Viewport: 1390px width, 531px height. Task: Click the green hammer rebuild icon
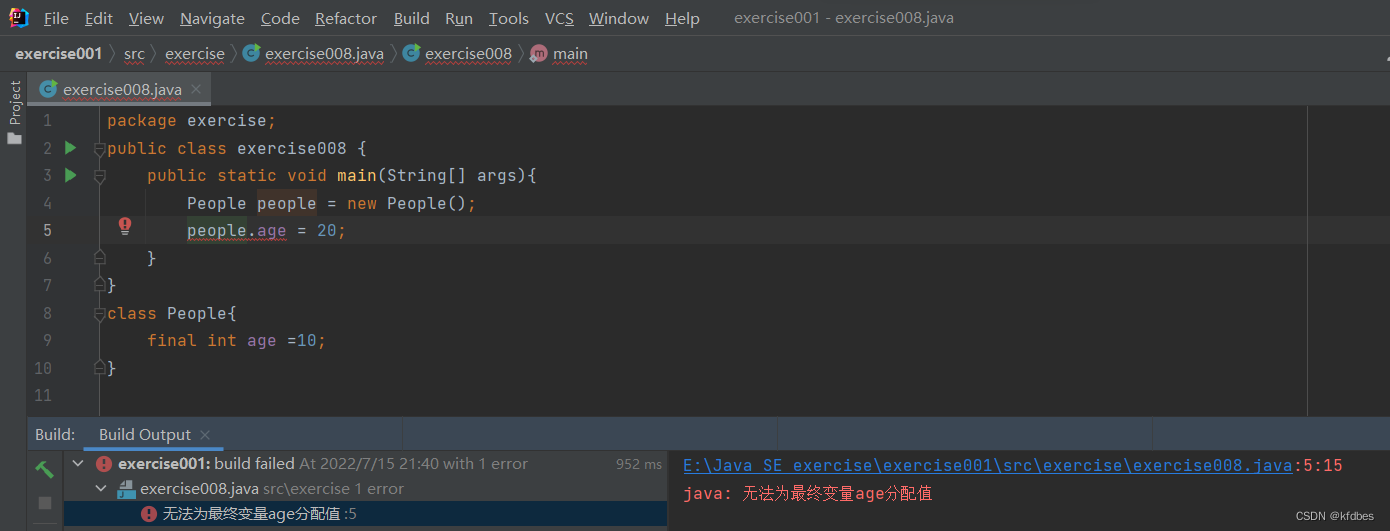pyautogui.click(x=44, y=468)
